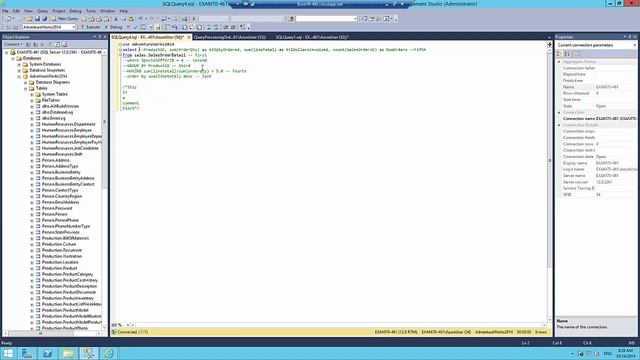
Task: Expand the Database Diagrams folder
Action: [26, 82]
